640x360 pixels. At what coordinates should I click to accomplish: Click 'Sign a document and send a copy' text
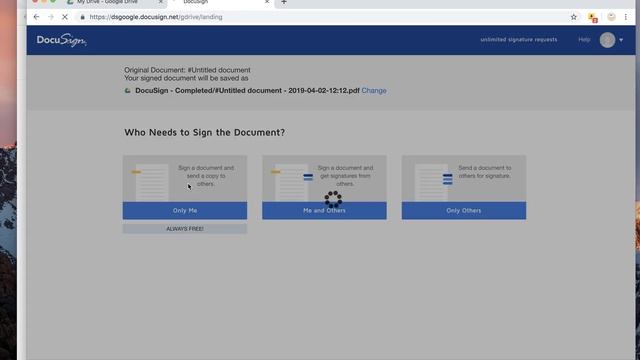click(x=206, y=176)
